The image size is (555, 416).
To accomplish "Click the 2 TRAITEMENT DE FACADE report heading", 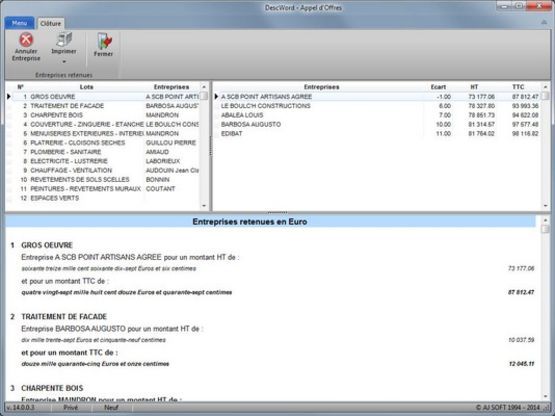I will point(58,317).
